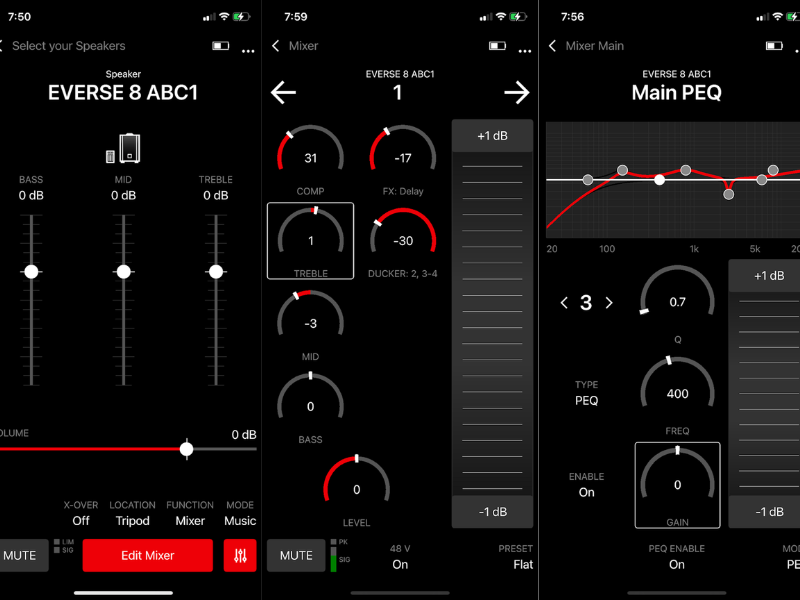Change the LOCATION Tripod setting
The height and width of the screenshot is (600, 800).
pos(132,513)
